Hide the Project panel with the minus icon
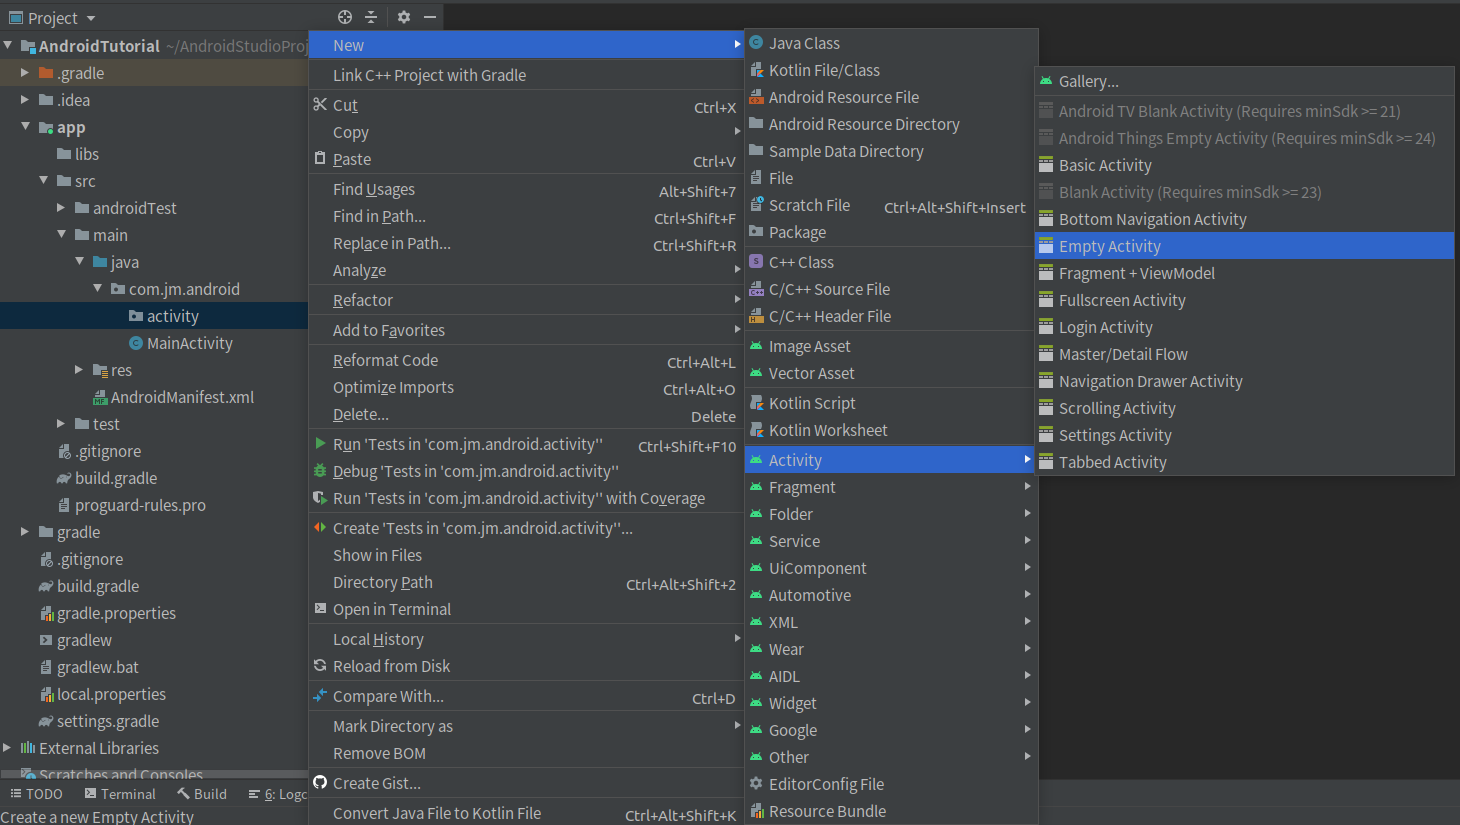The image size is (1460, 825). point(430,17)
